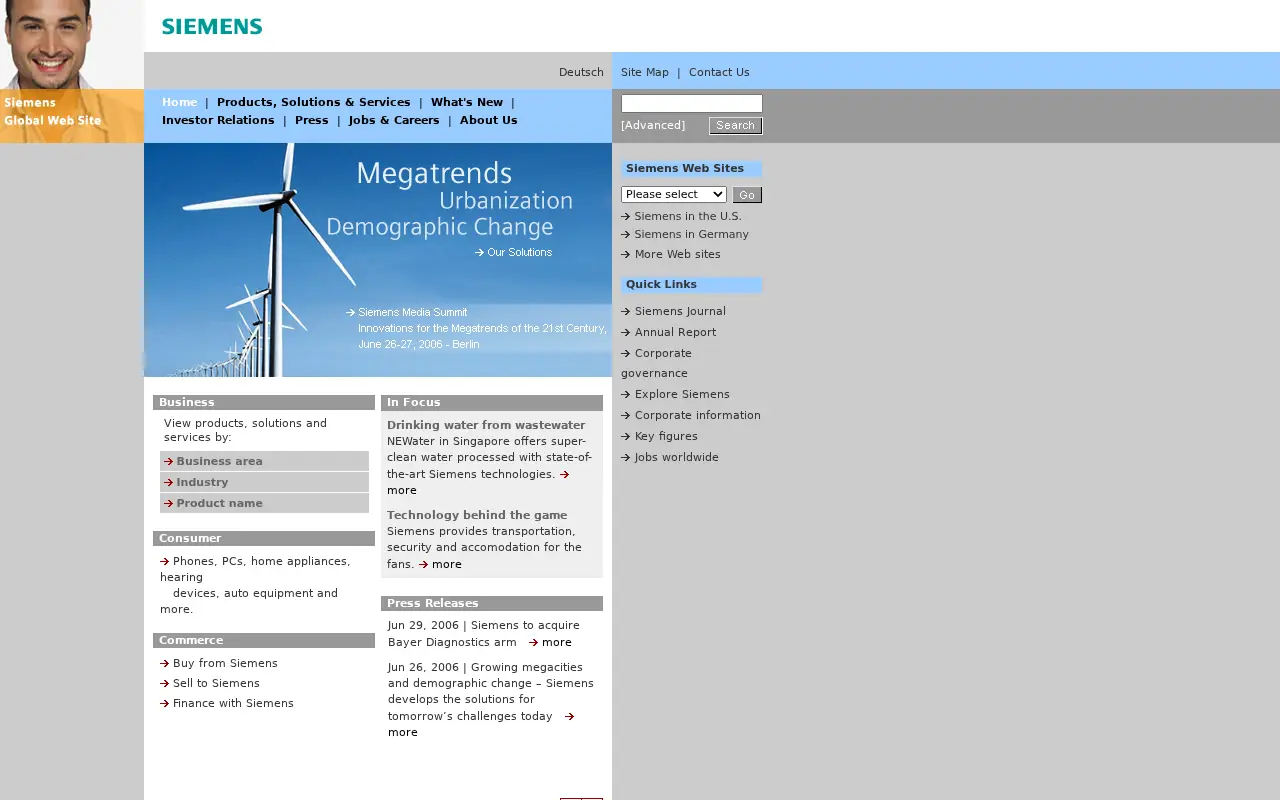Open the Please select dropdown
The width and height of the screenshot is (1280, 800).
click(674, 194)
